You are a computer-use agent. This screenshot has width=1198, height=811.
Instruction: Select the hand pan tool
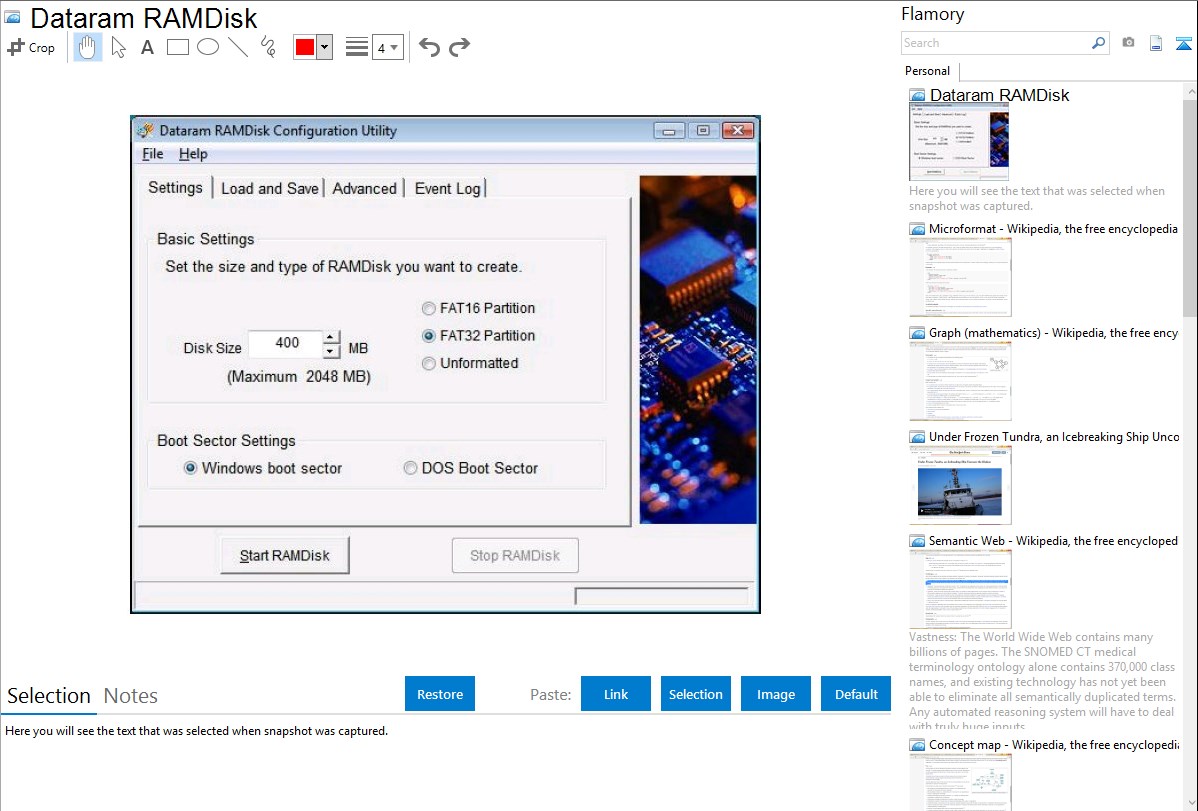point(87,47)
